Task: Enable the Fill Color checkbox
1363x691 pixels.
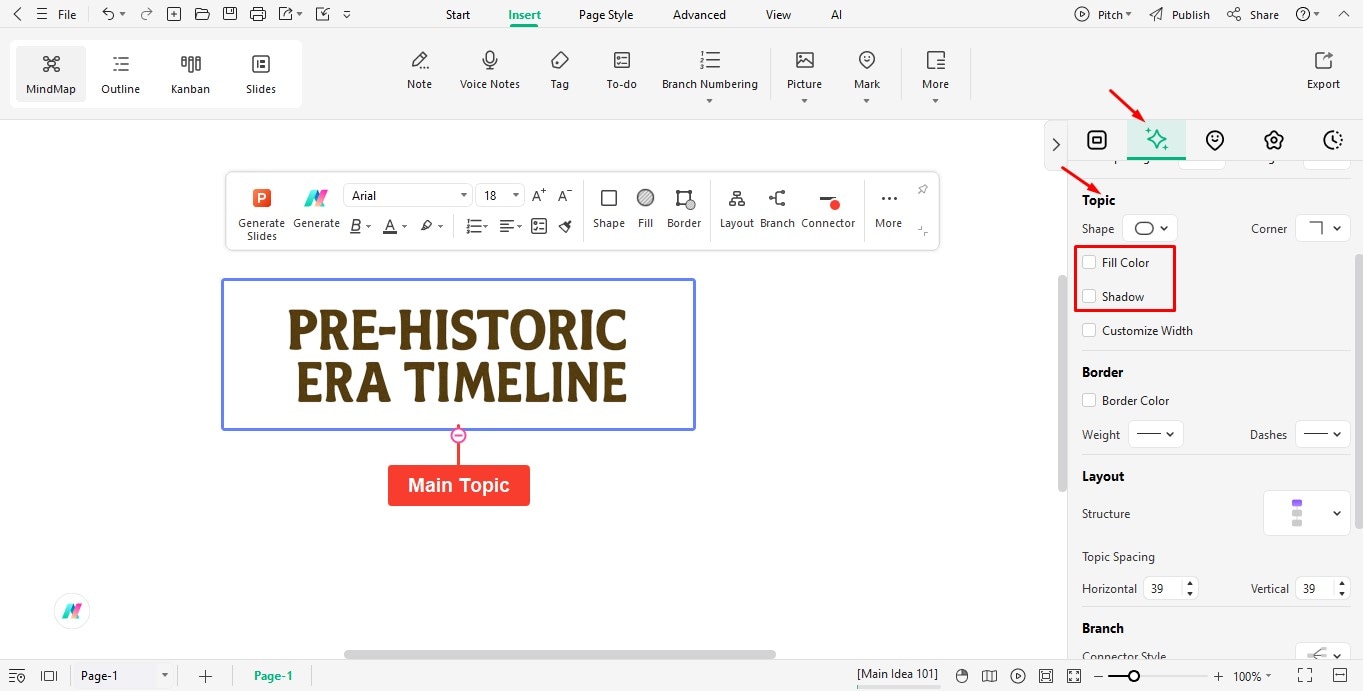Action: (1089, 262)
